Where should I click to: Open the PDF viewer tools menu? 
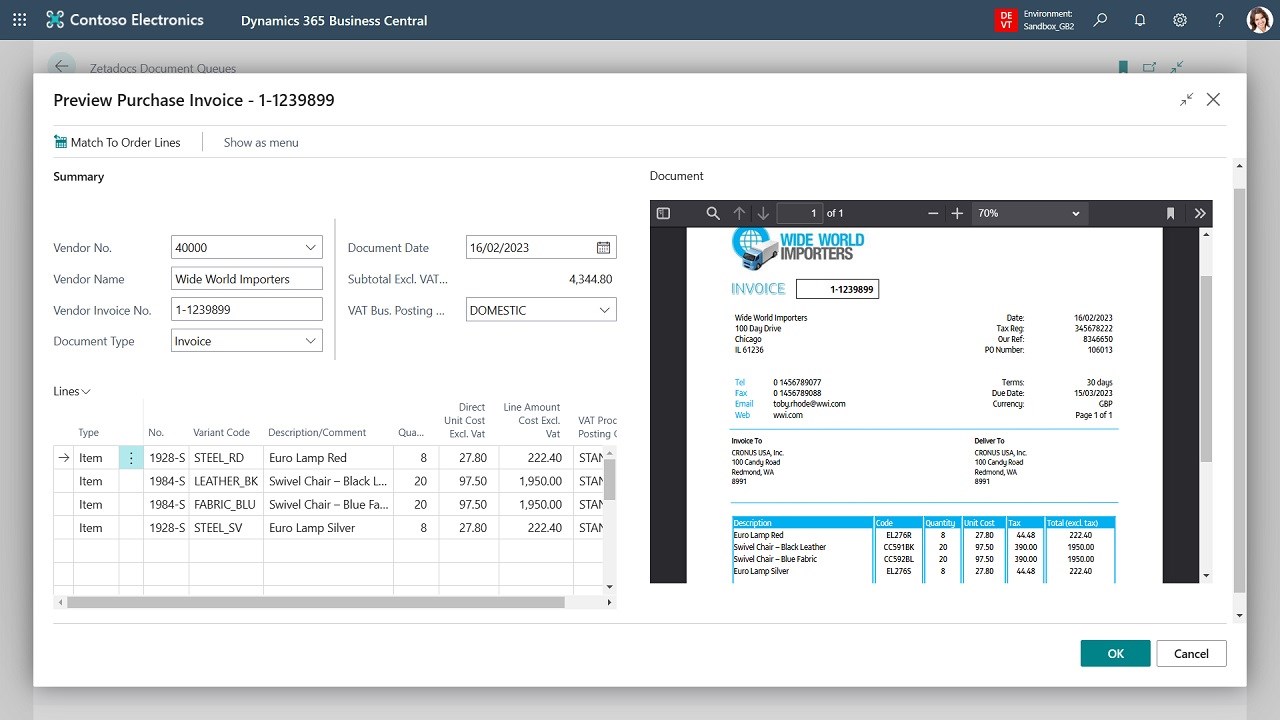point(1200,213)
